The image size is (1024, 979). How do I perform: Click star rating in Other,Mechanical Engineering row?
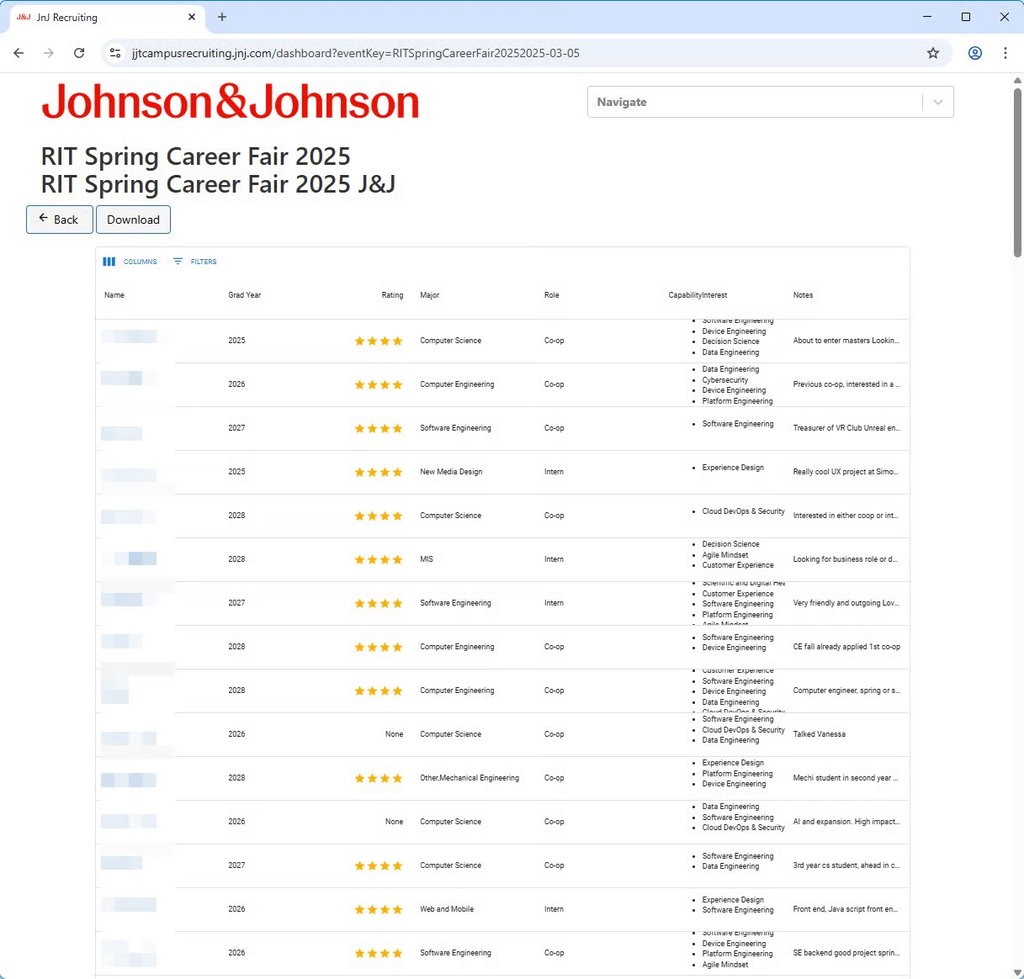coord(379,778)
